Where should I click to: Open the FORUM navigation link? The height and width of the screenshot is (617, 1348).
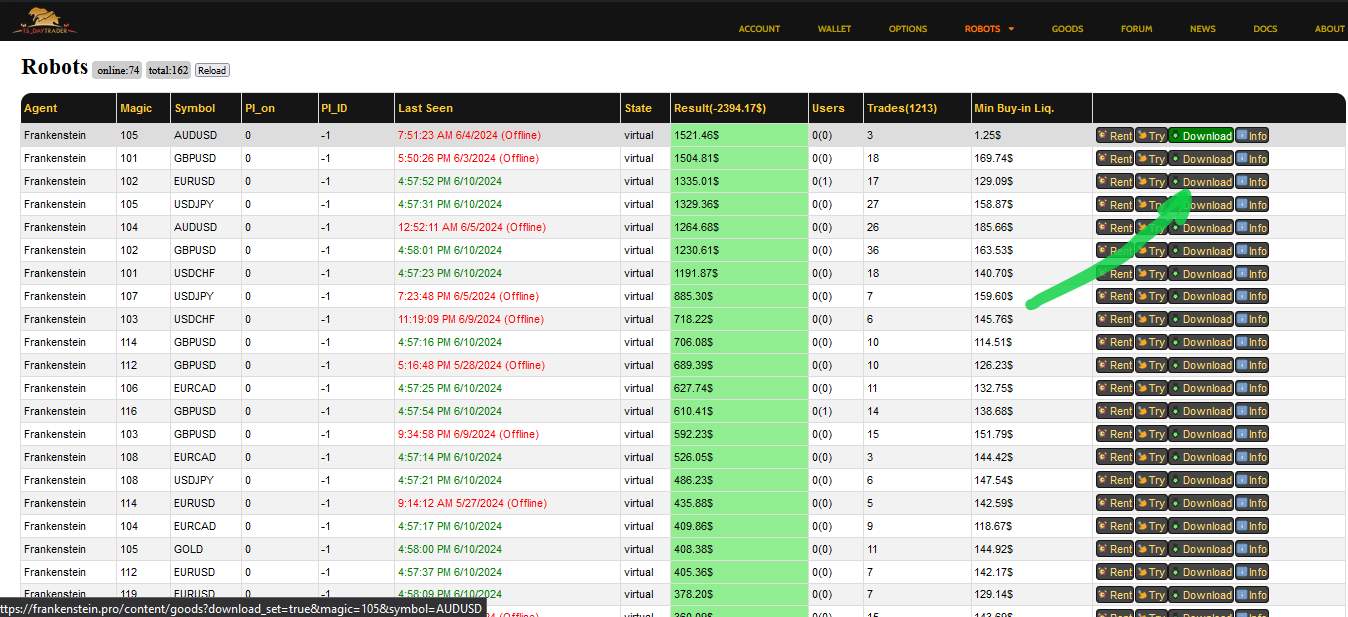click(x=1136, y=29)
